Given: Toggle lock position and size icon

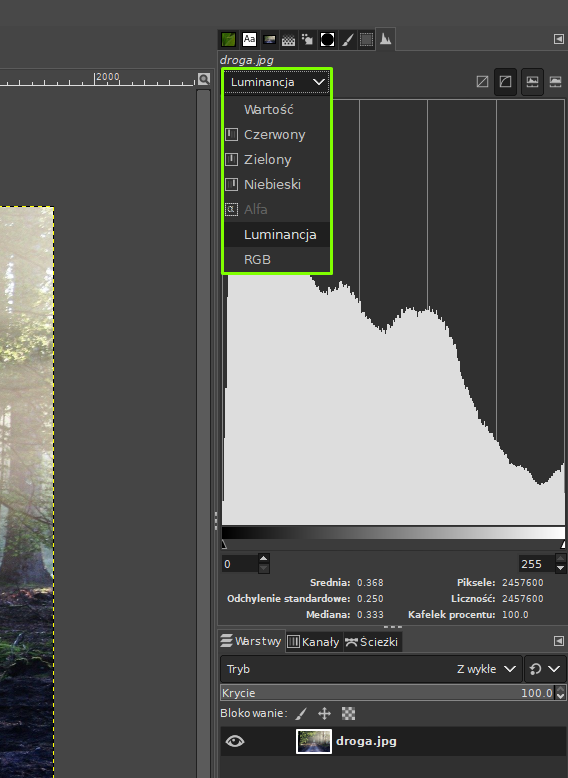Looking at the screenshot, I should click(324, 713).
